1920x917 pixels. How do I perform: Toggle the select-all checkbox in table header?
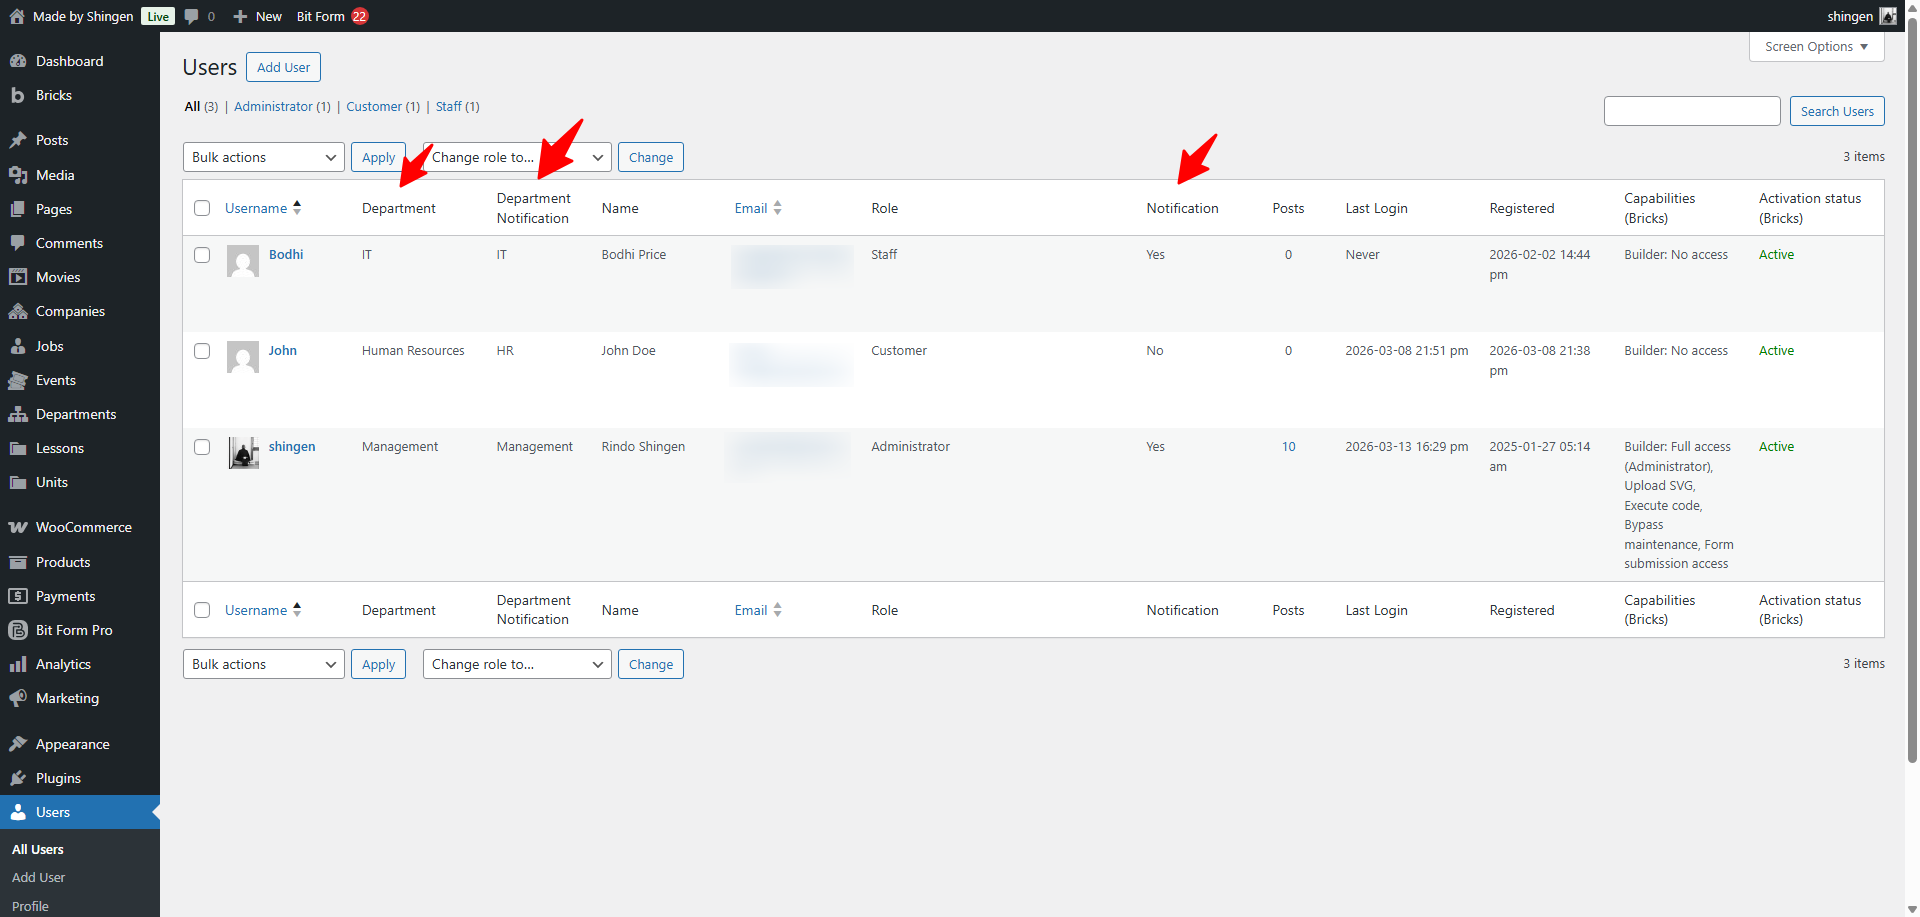point(202,208)
